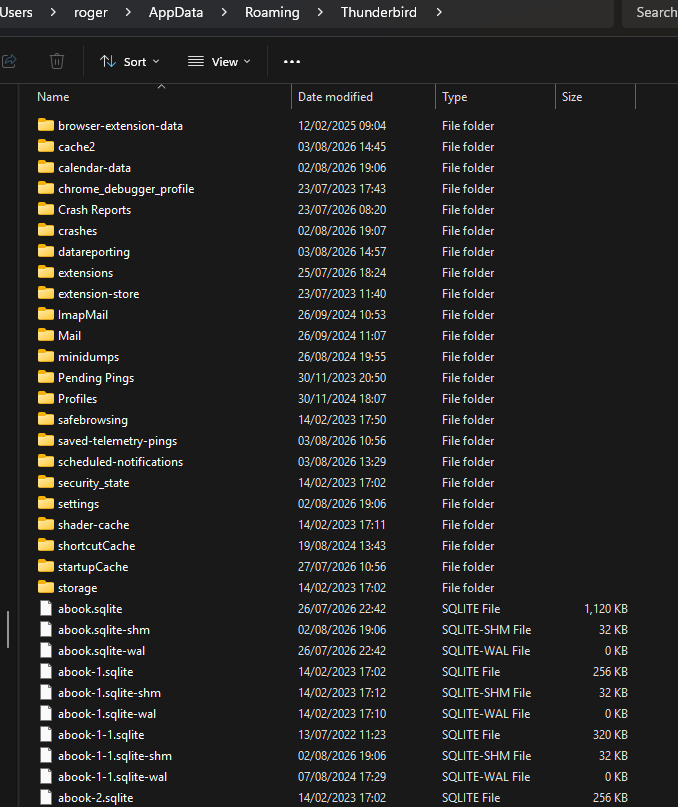Select the extensions folder icon
The height and width of the screenshot is (807, 678).
pos(46,272)
